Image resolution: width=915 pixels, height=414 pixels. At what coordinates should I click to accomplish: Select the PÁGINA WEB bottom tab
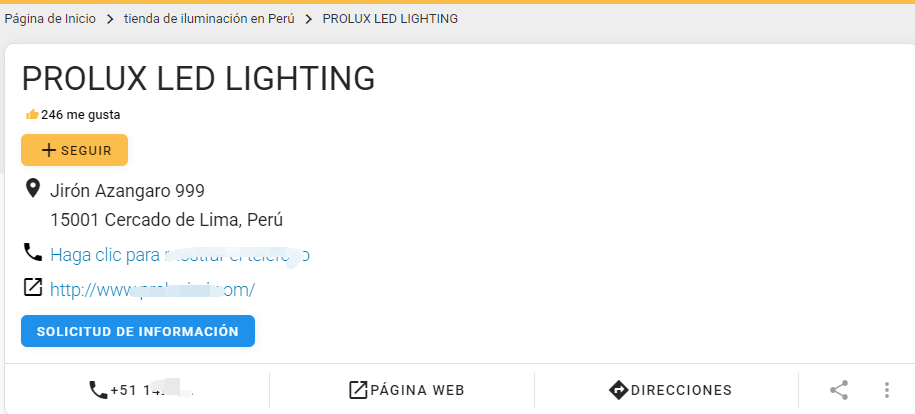click(x=407, y=390)
